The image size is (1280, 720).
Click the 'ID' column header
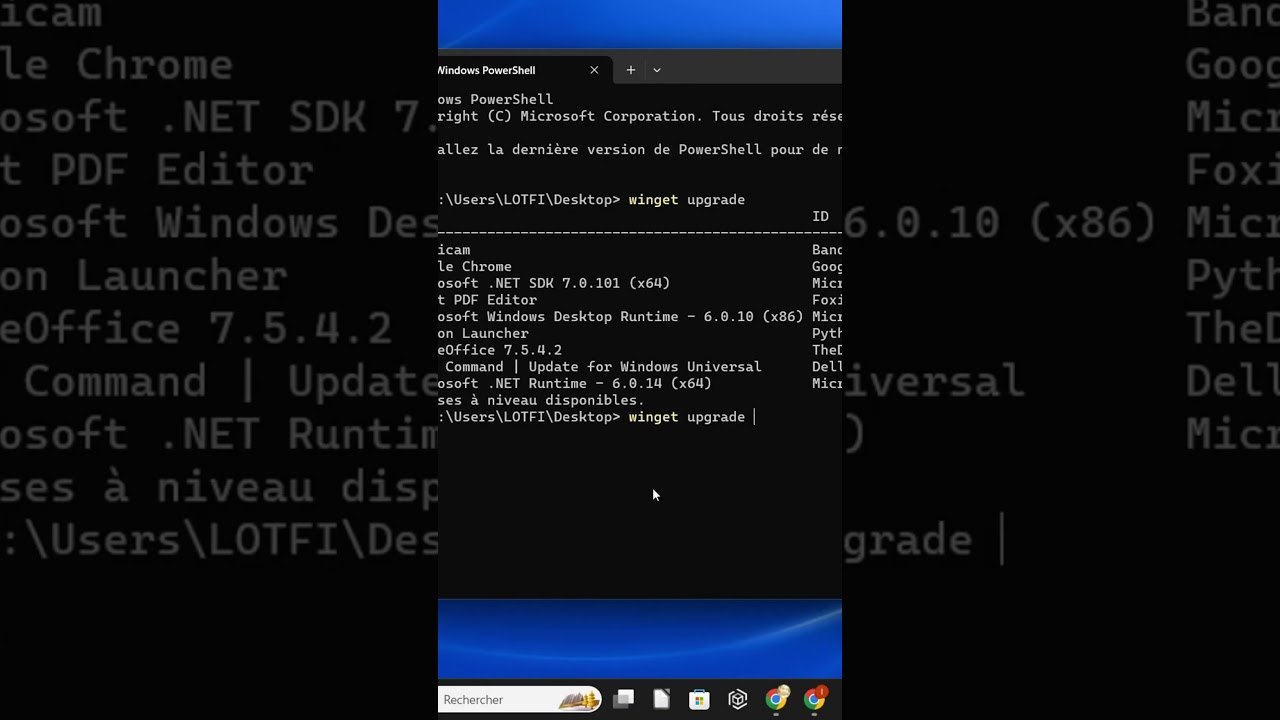pyautogui.click(x=820, y=216)
